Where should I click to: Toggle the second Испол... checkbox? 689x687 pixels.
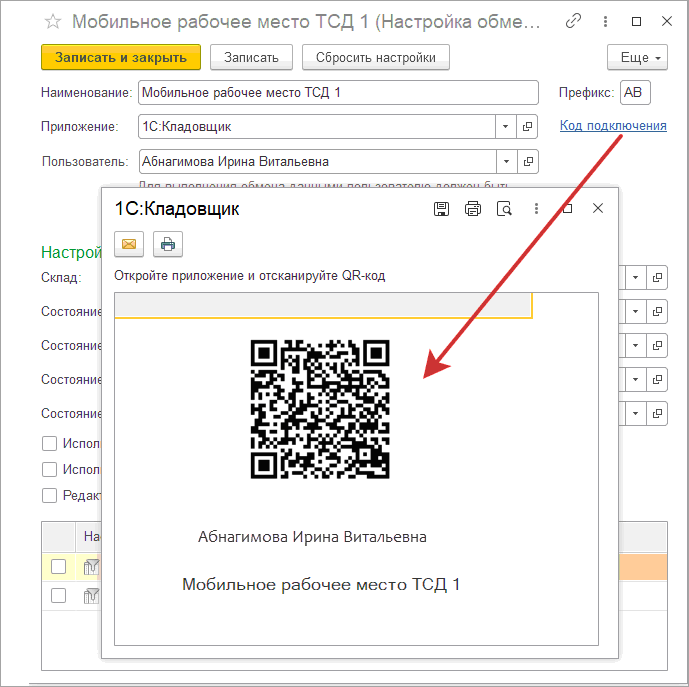tap(49, 469)
